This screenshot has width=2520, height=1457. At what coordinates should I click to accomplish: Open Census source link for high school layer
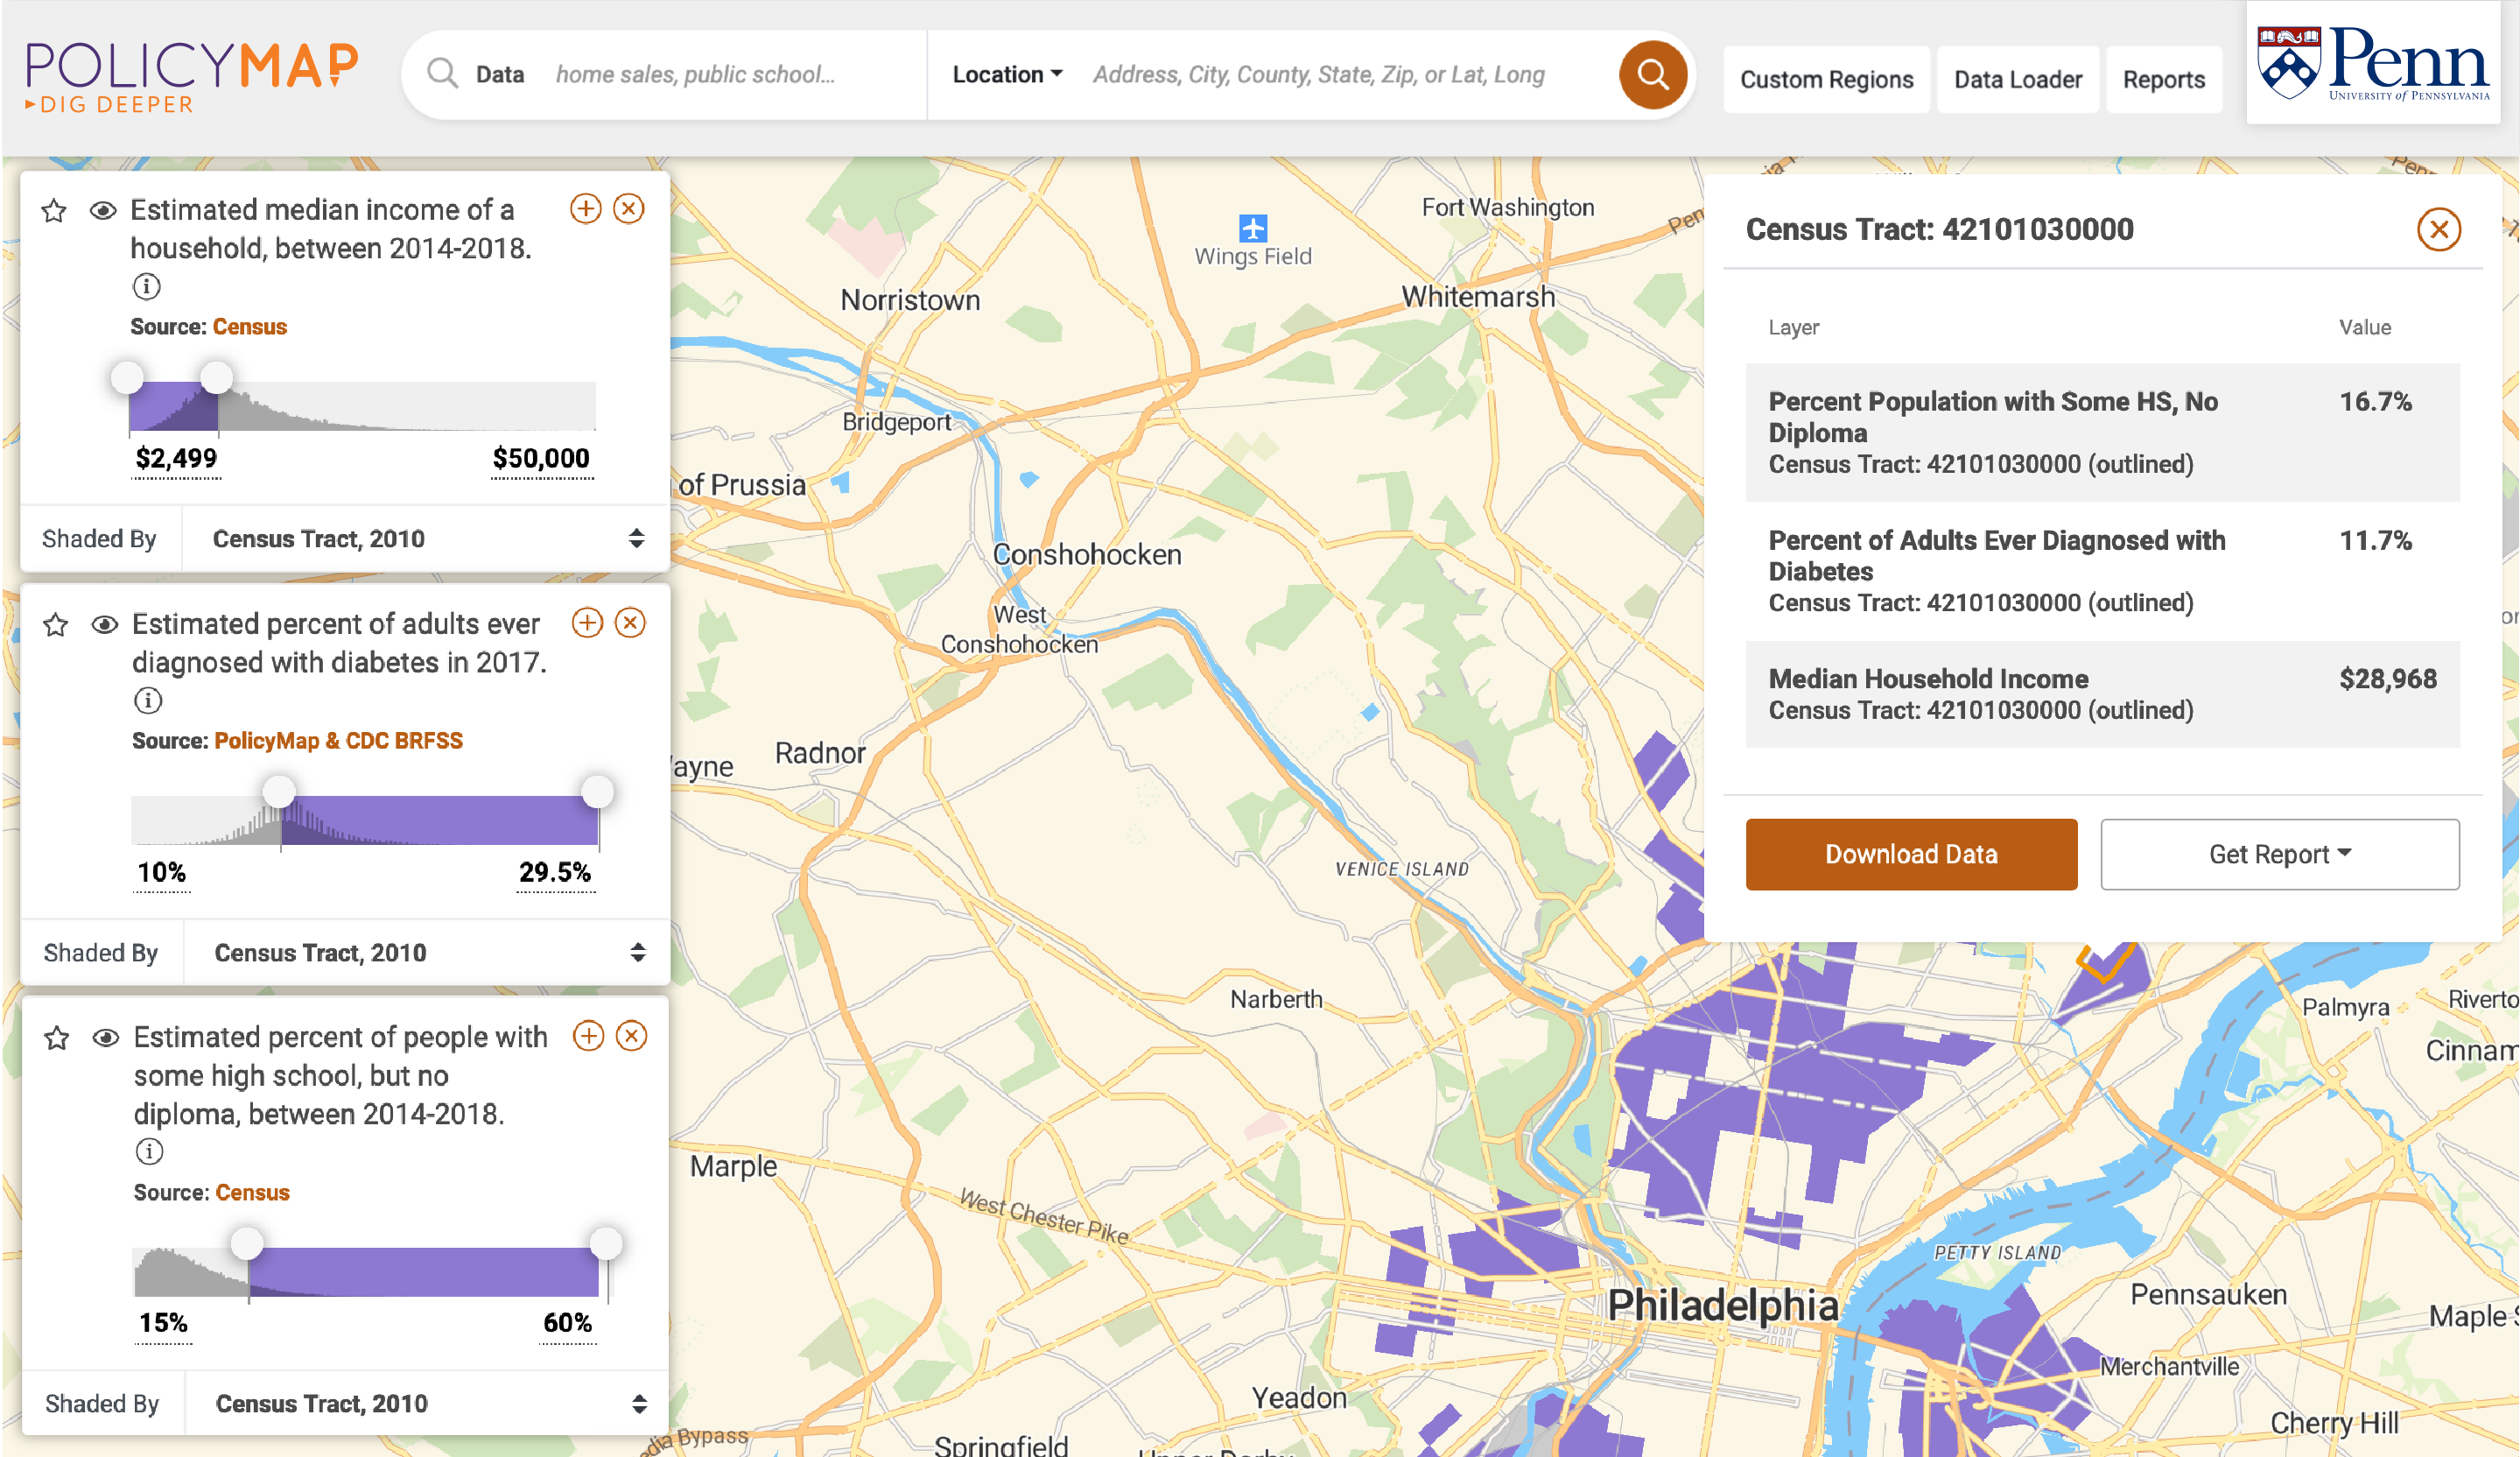click(253, 1193)
